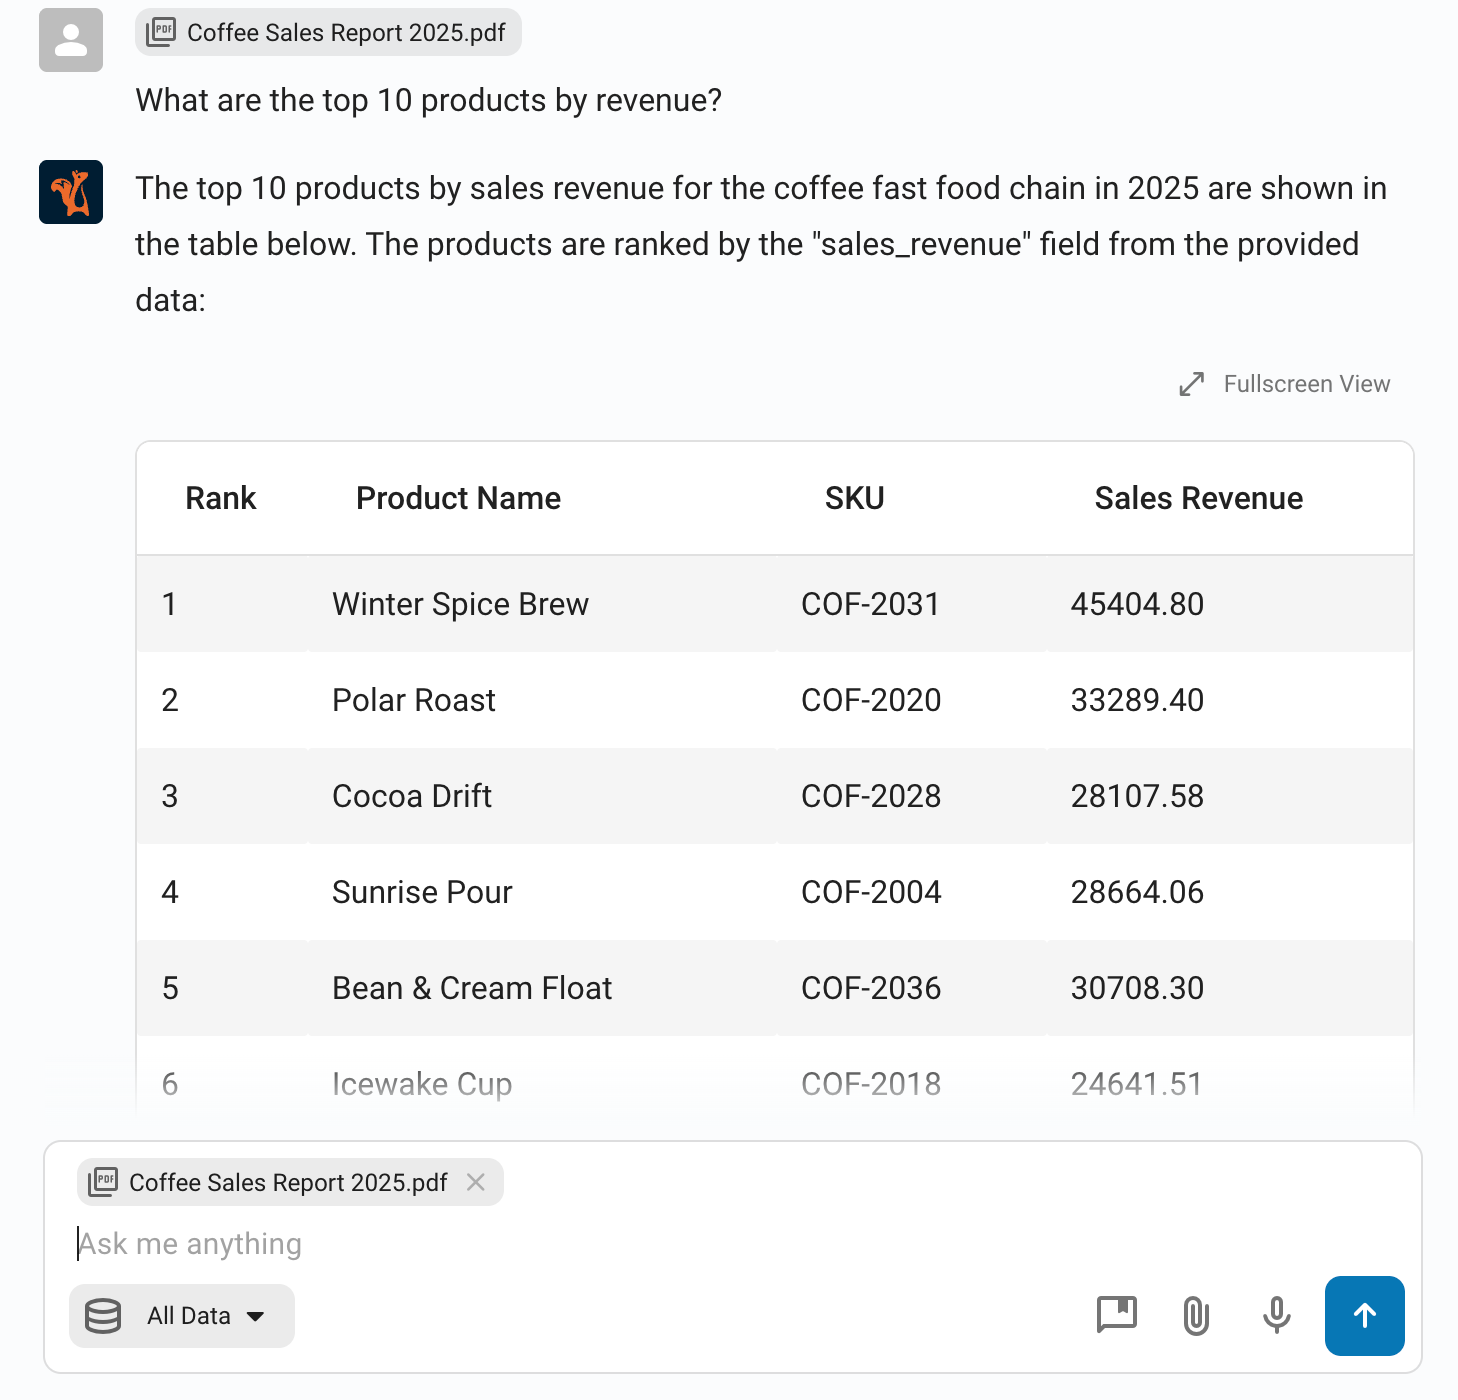Click the user profile avatar
The width and height of the screenshot is (1458, 1400).
click(x=71, y=40)
